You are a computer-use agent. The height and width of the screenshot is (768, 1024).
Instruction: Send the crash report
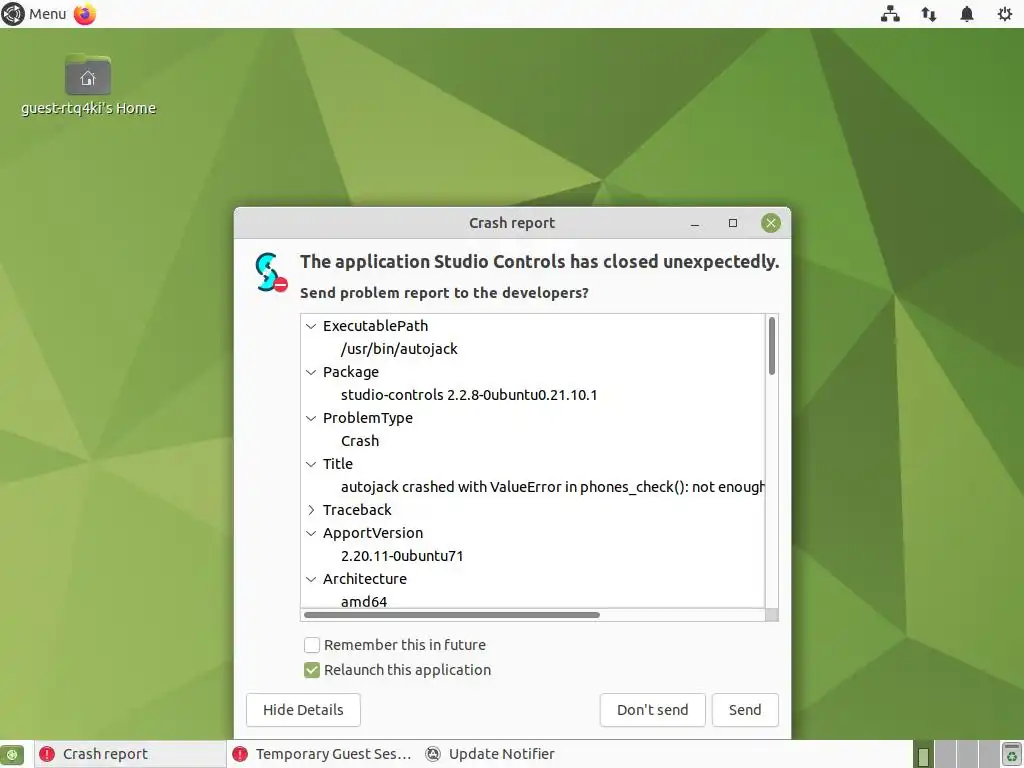pos(745,710)
